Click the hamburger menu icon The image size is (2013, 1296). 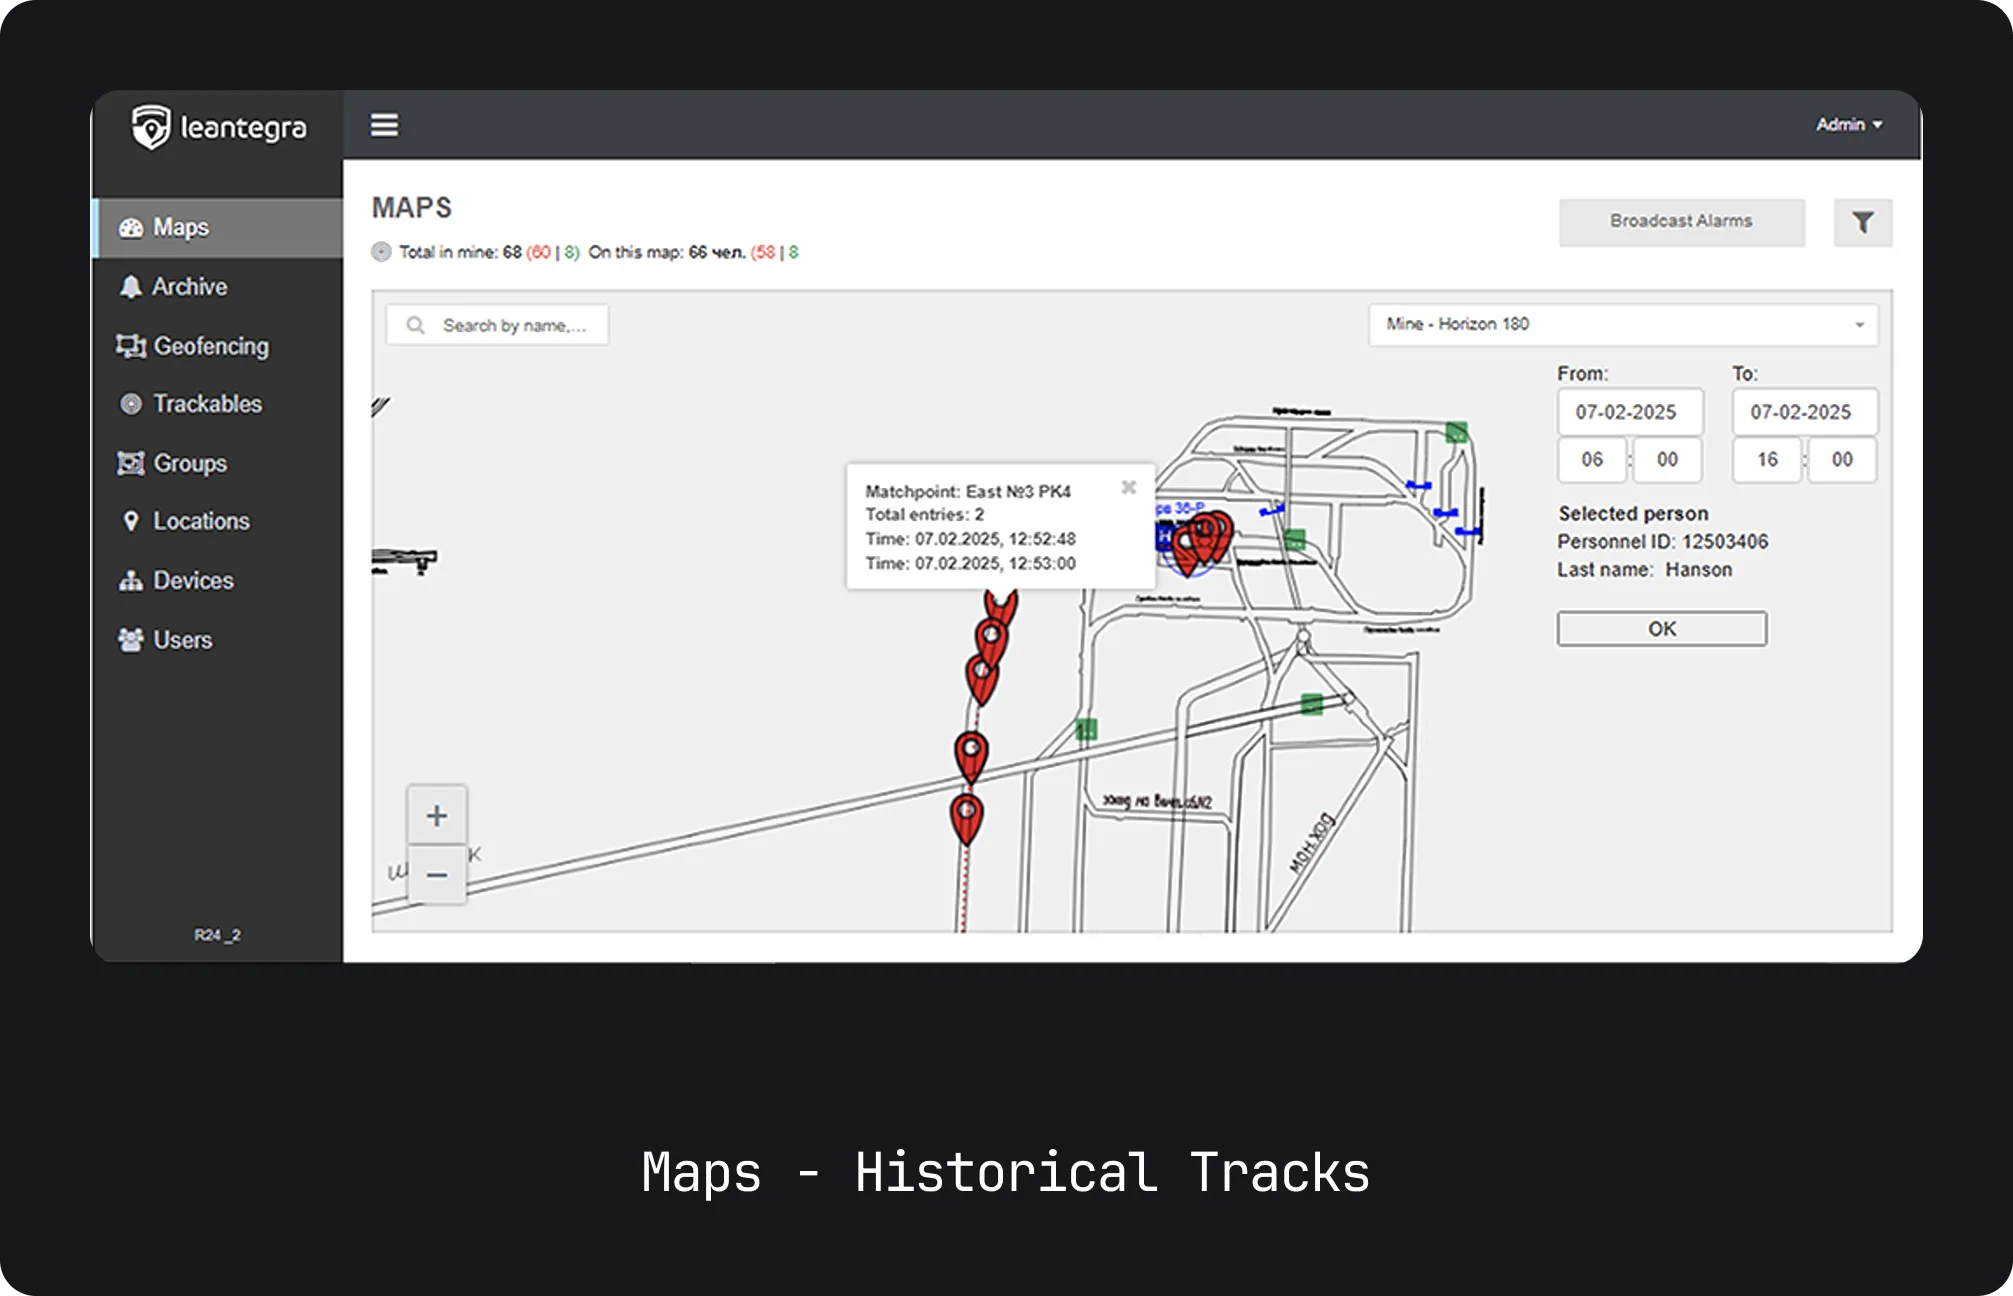384,125
